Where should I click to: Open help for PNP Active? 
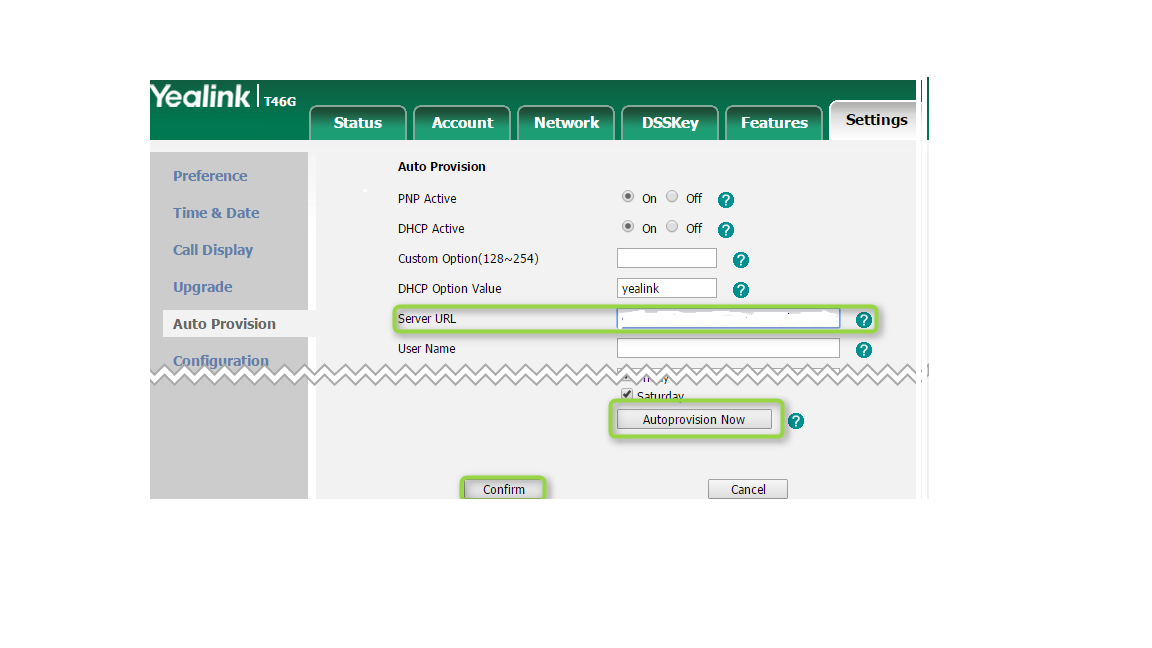[x=725, y=200]
